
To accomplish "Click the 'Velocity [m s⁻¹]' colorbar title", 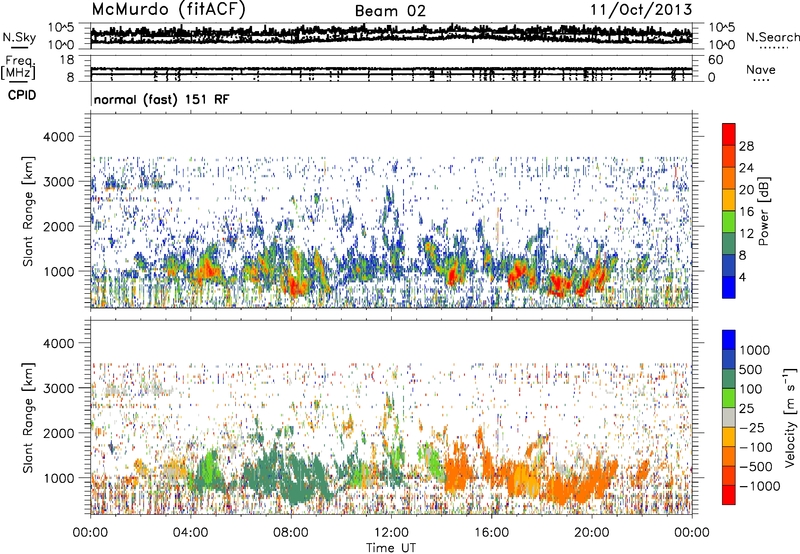I will point(790,418).
